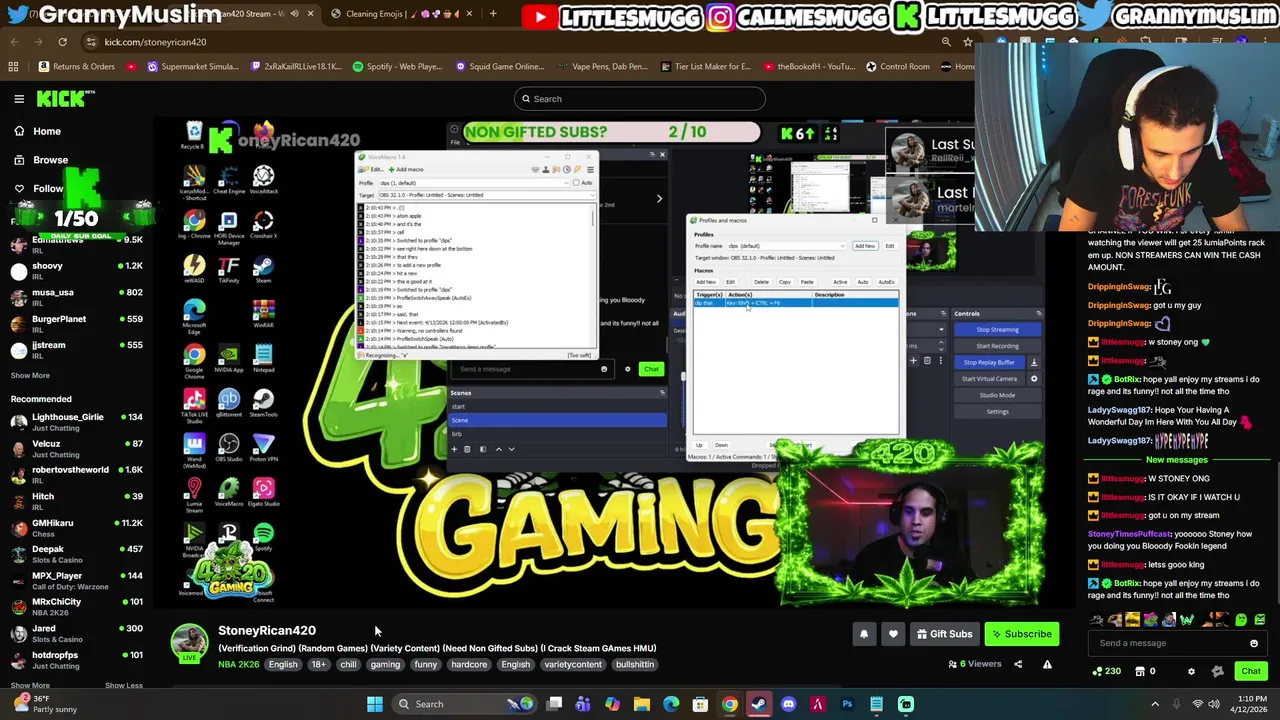Open Tier List Maker bookmark
1280x720 pixels.
coord(706,66)
